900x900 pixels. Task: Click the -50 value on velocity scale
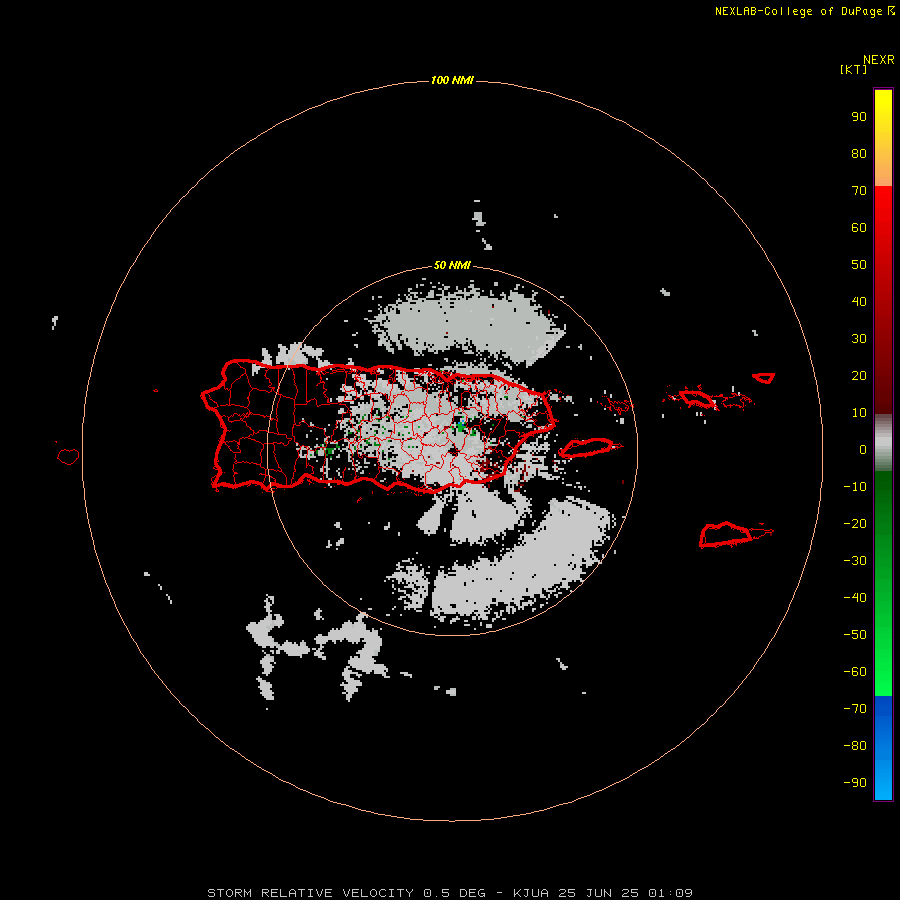(855, 635)
